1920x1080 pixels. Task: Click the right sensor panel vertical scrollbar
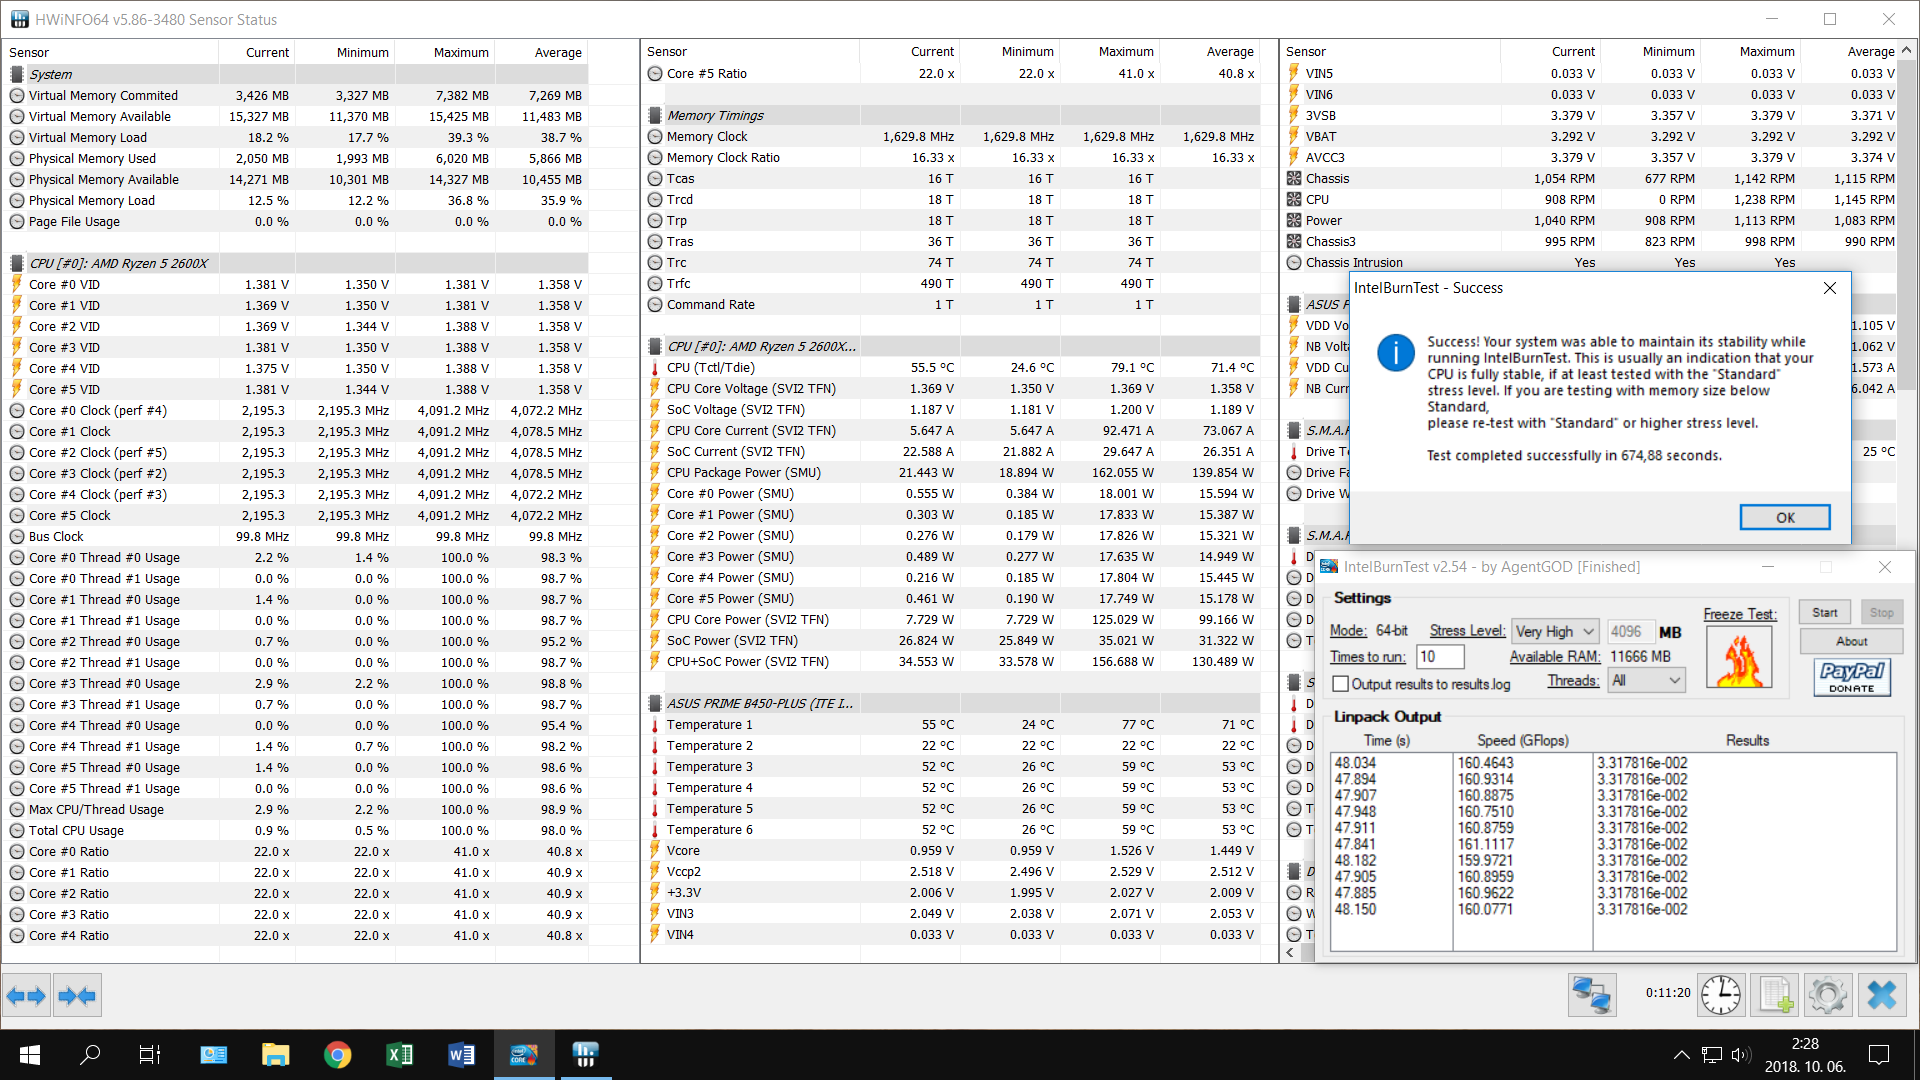1907,220
